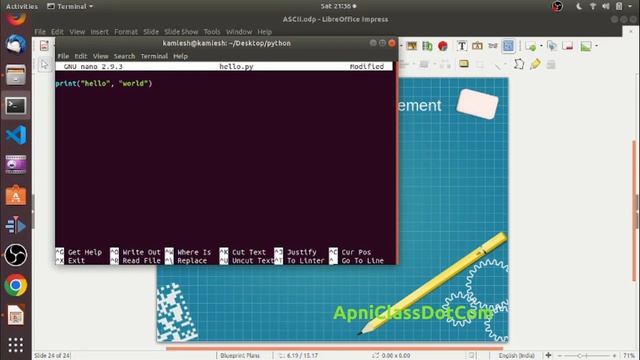The height and width of the screenshot is (360, 640).
Task: Click the arrow Select tool in Impress toolbar
Action: click(44, 64)
